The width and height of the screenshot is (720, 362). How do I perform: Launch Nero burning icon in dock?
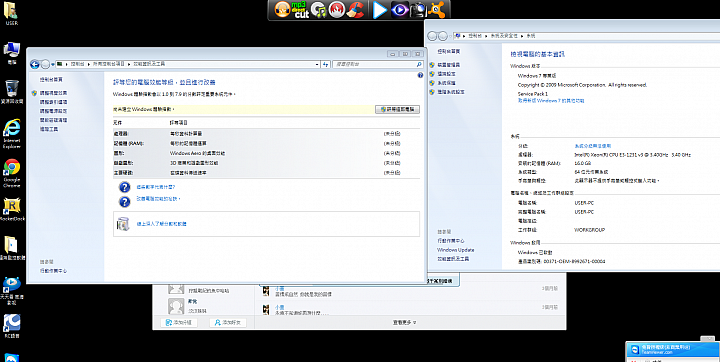click(x=337, y=9)
